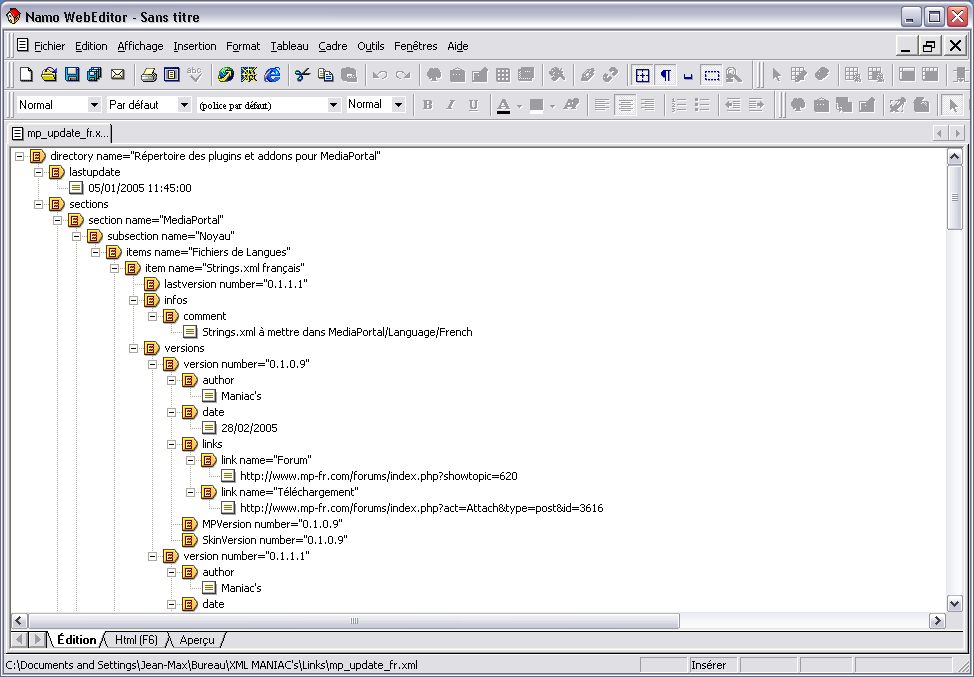Preview in Internet Explorer icon
This screenshot has width=974, height=677.
[272, 75]
